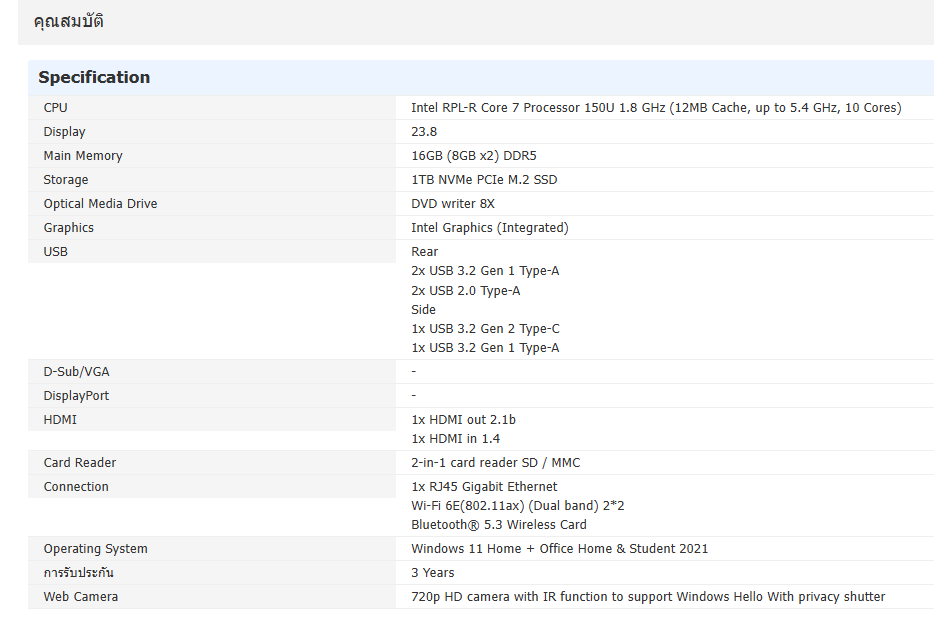The image size is (934, 637).
Task: Click the DVD writer 8X value
Action: click(x=453, y=204)
